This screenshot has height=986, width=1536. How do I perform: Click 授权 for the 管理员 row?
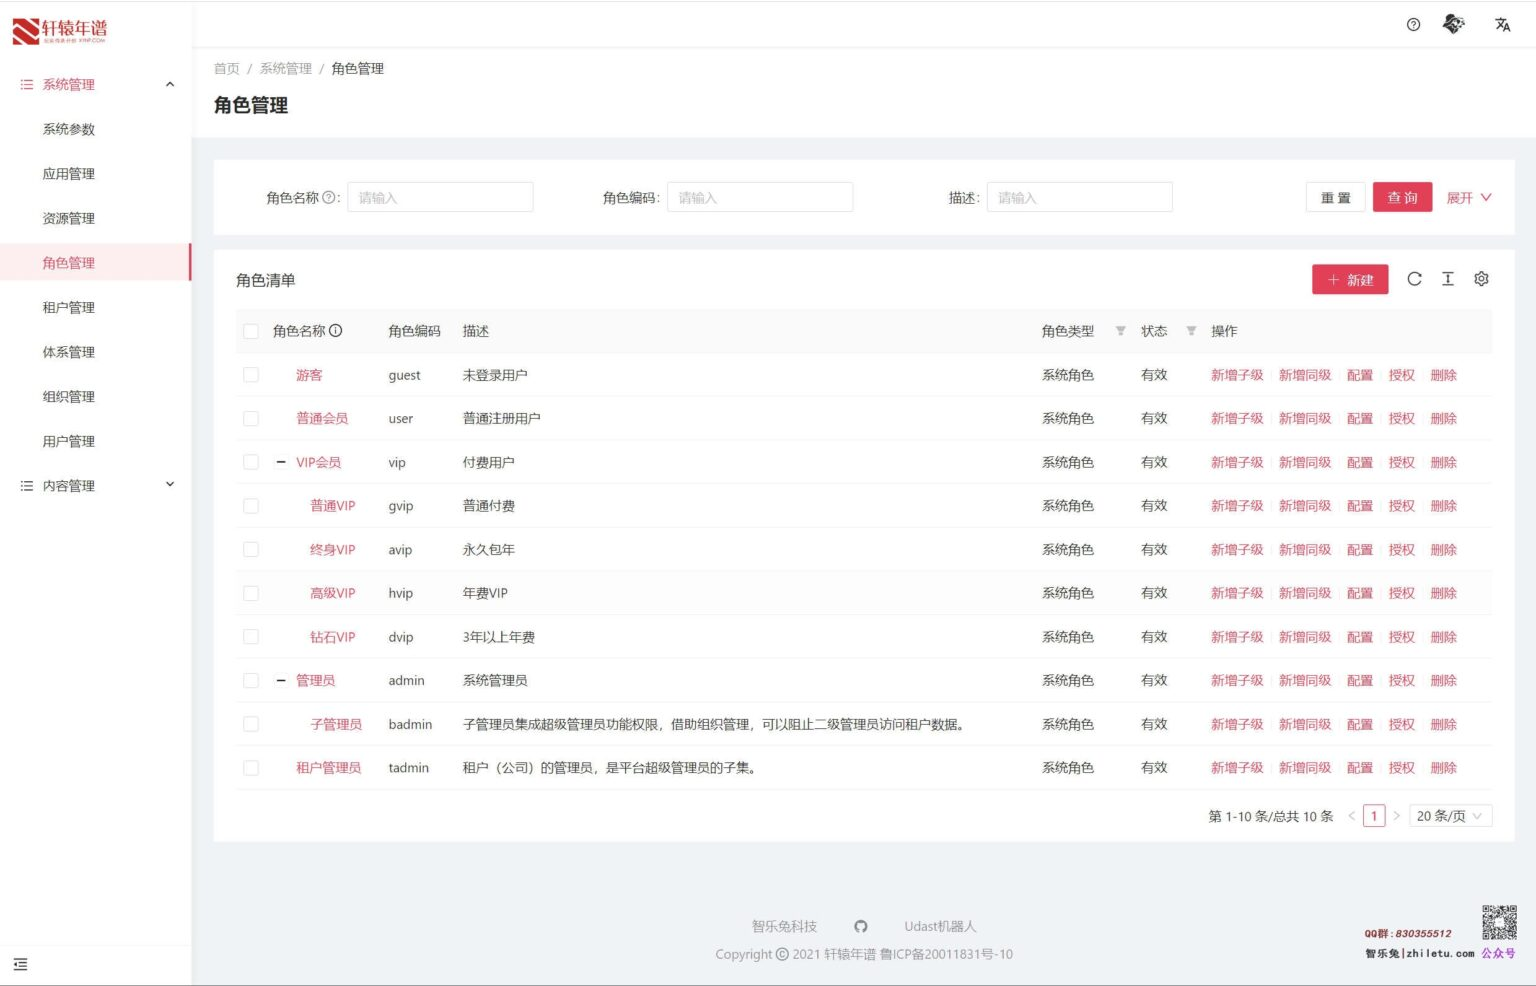[1401, 680]
